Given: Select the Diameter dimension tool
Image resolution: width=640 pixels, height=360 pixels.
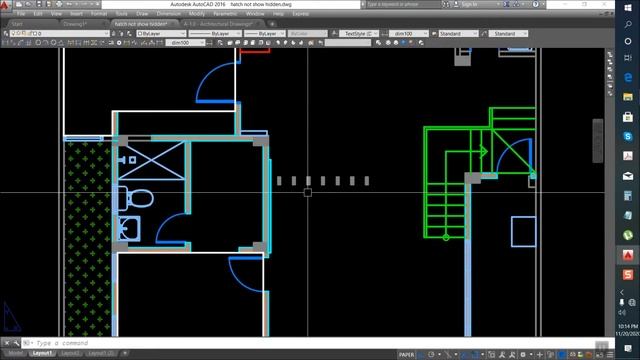Looking at the screenshot, I should pyautogui.click(x=53, y=43).
